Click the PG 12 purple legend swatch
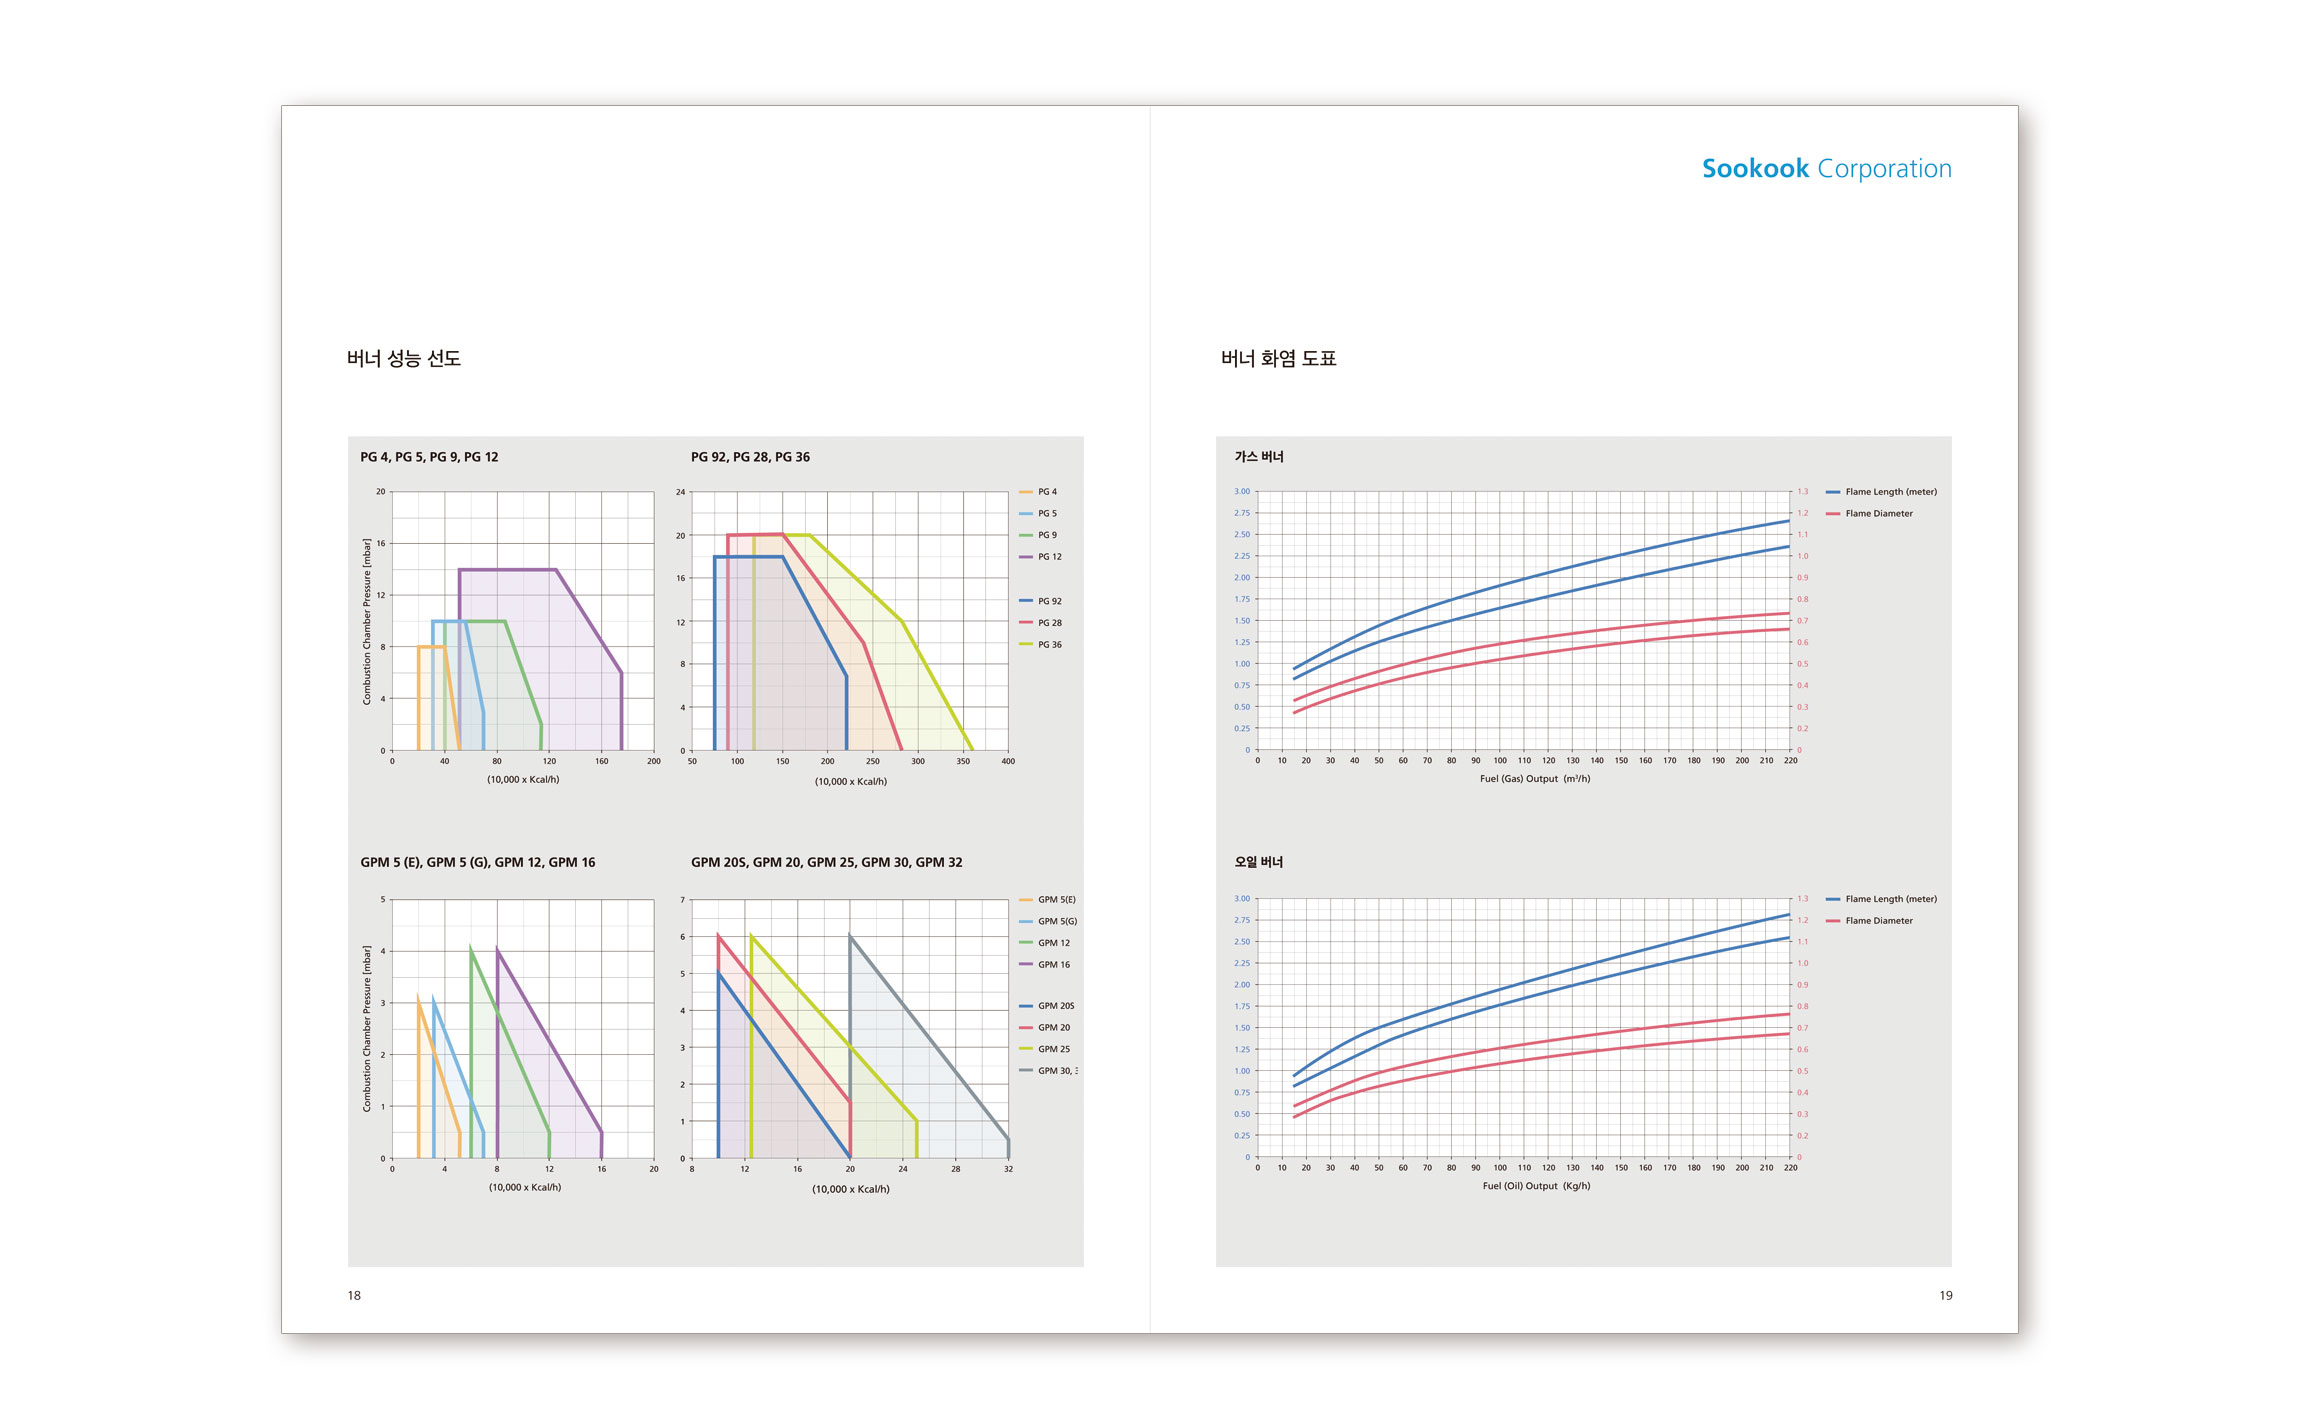 1025,557
